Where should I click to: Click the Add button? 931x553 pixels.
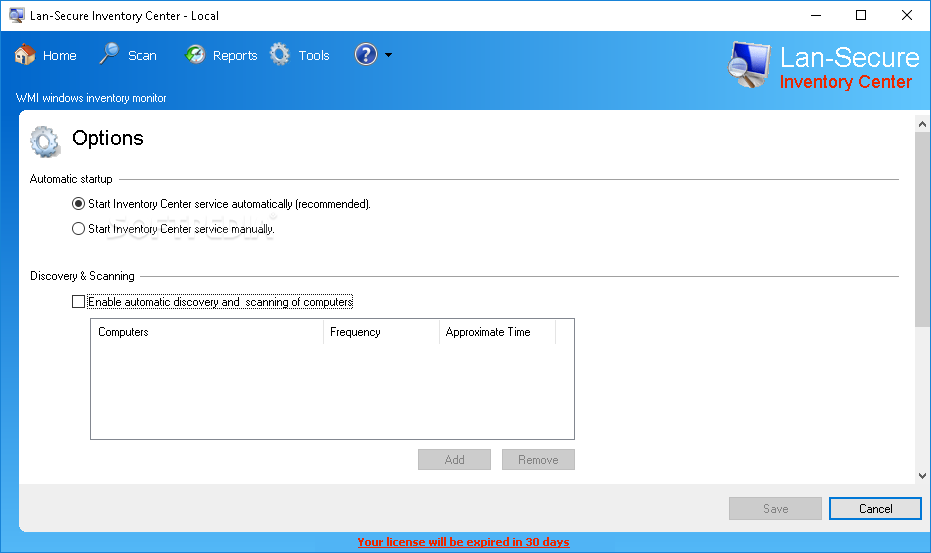click(454, 460)
